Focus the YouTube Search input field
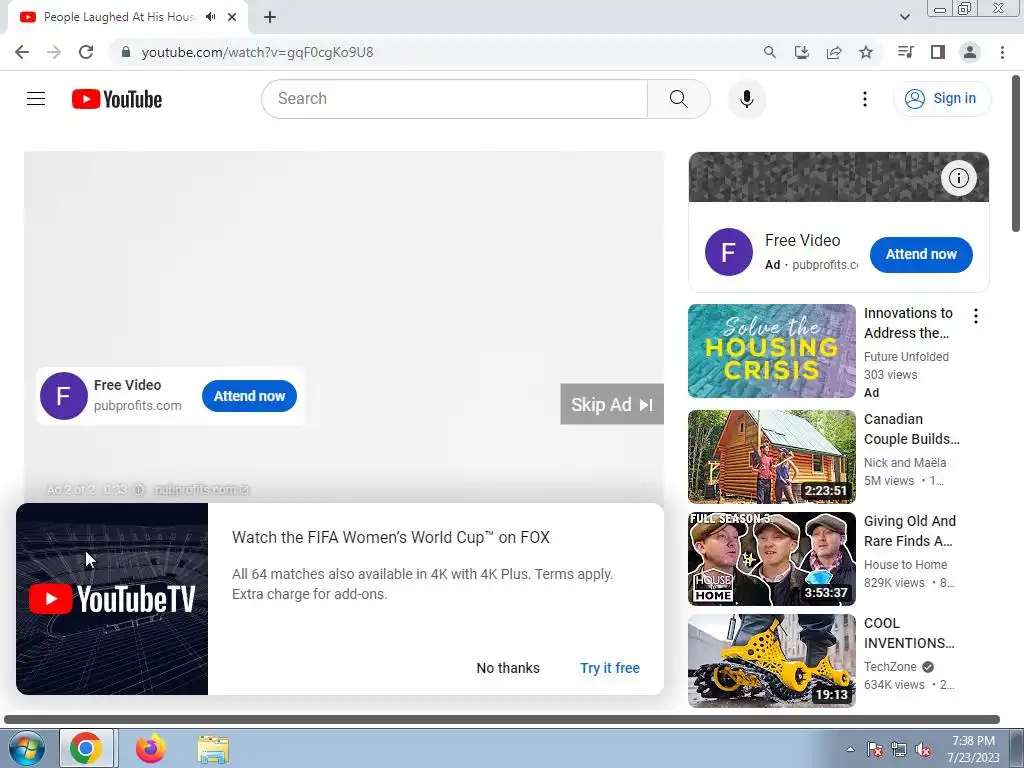Image resolution: width=1024 pixels, height=768 pixels. 455,99
